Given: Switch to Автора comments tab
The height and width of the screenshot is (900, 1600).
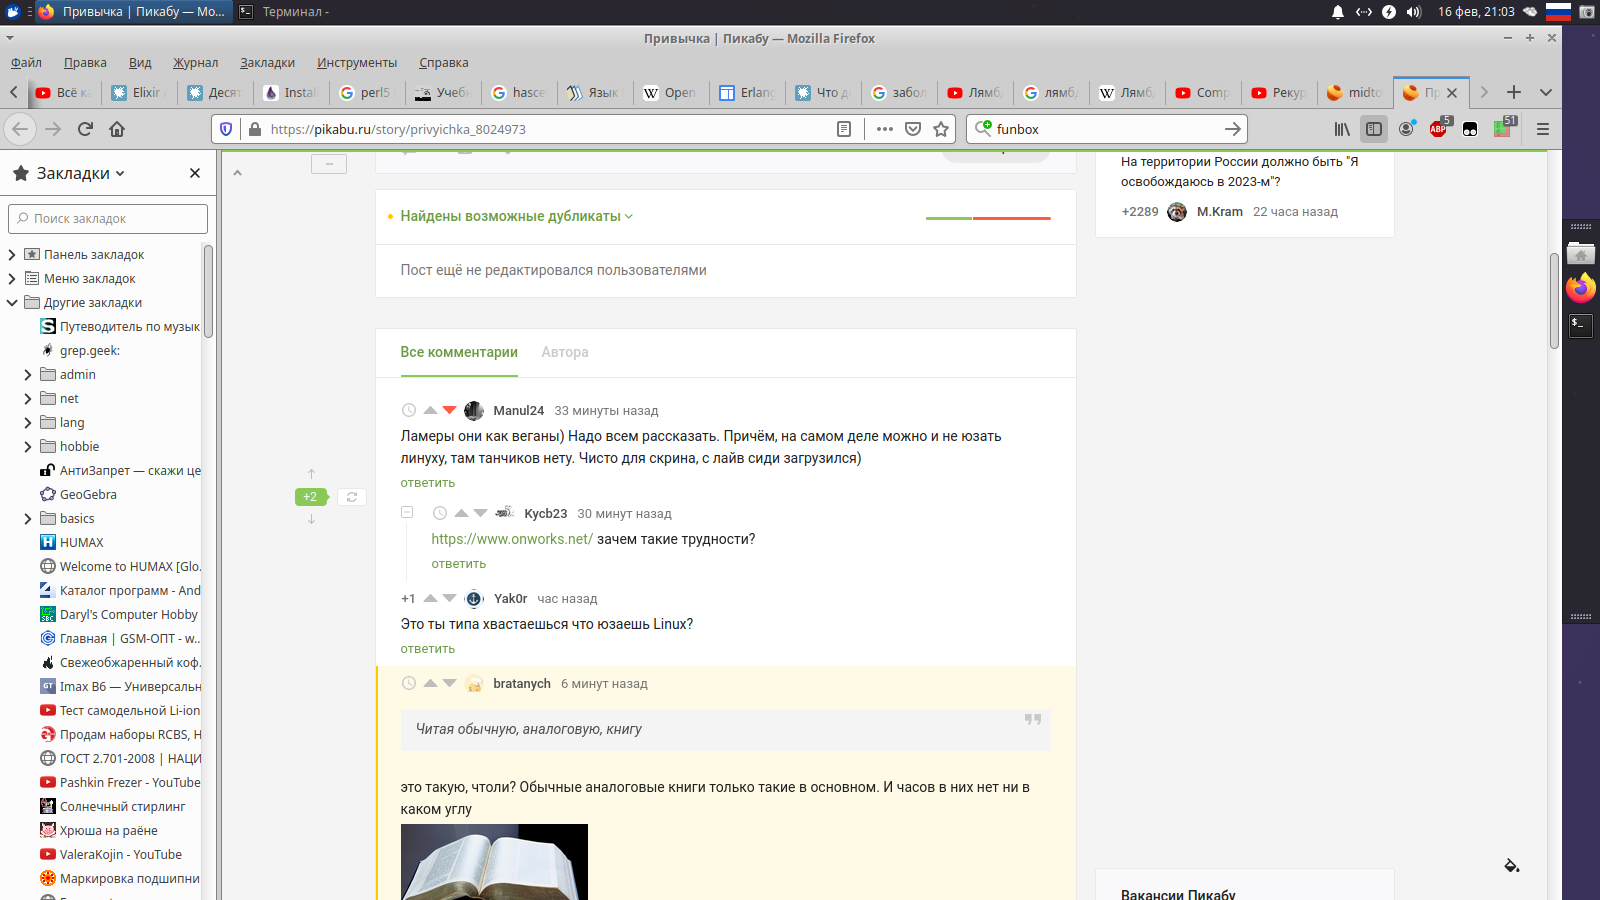Looking at the screenshot, I should (565, 352).
